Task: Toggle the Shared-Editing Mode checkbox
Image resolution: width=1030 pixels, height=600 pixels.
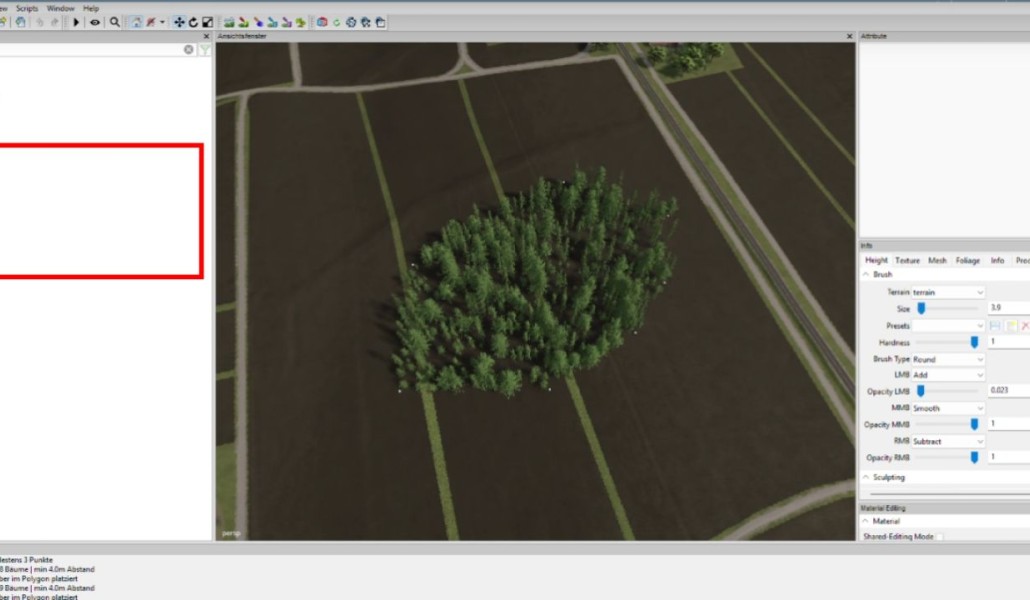Action: coord(939,537)
